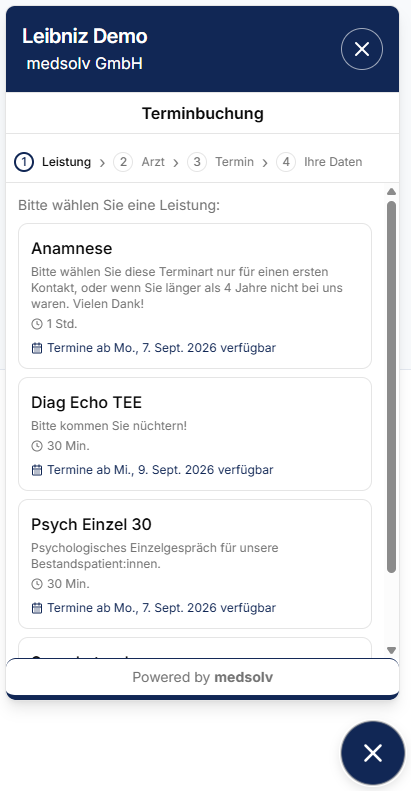Choose the Psych Einzel 30 service
Viewport: 411px width, 791px height.
195,564
